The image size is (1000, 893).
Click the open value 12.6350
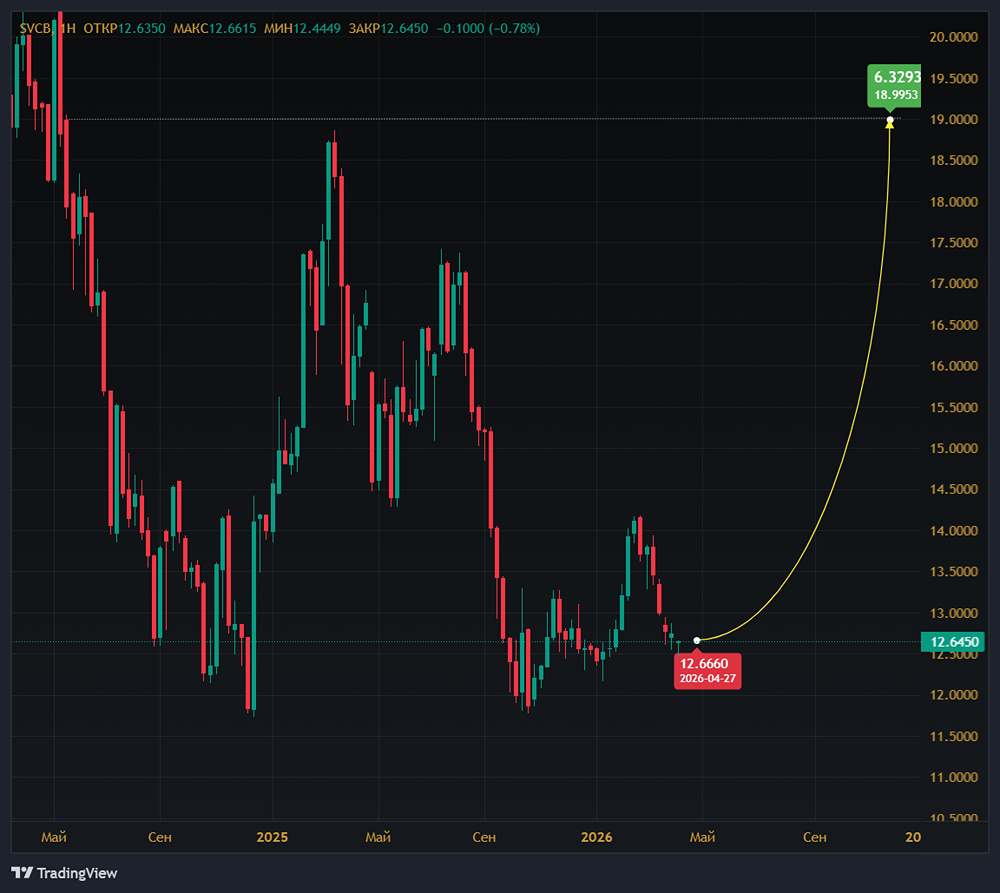142,29
